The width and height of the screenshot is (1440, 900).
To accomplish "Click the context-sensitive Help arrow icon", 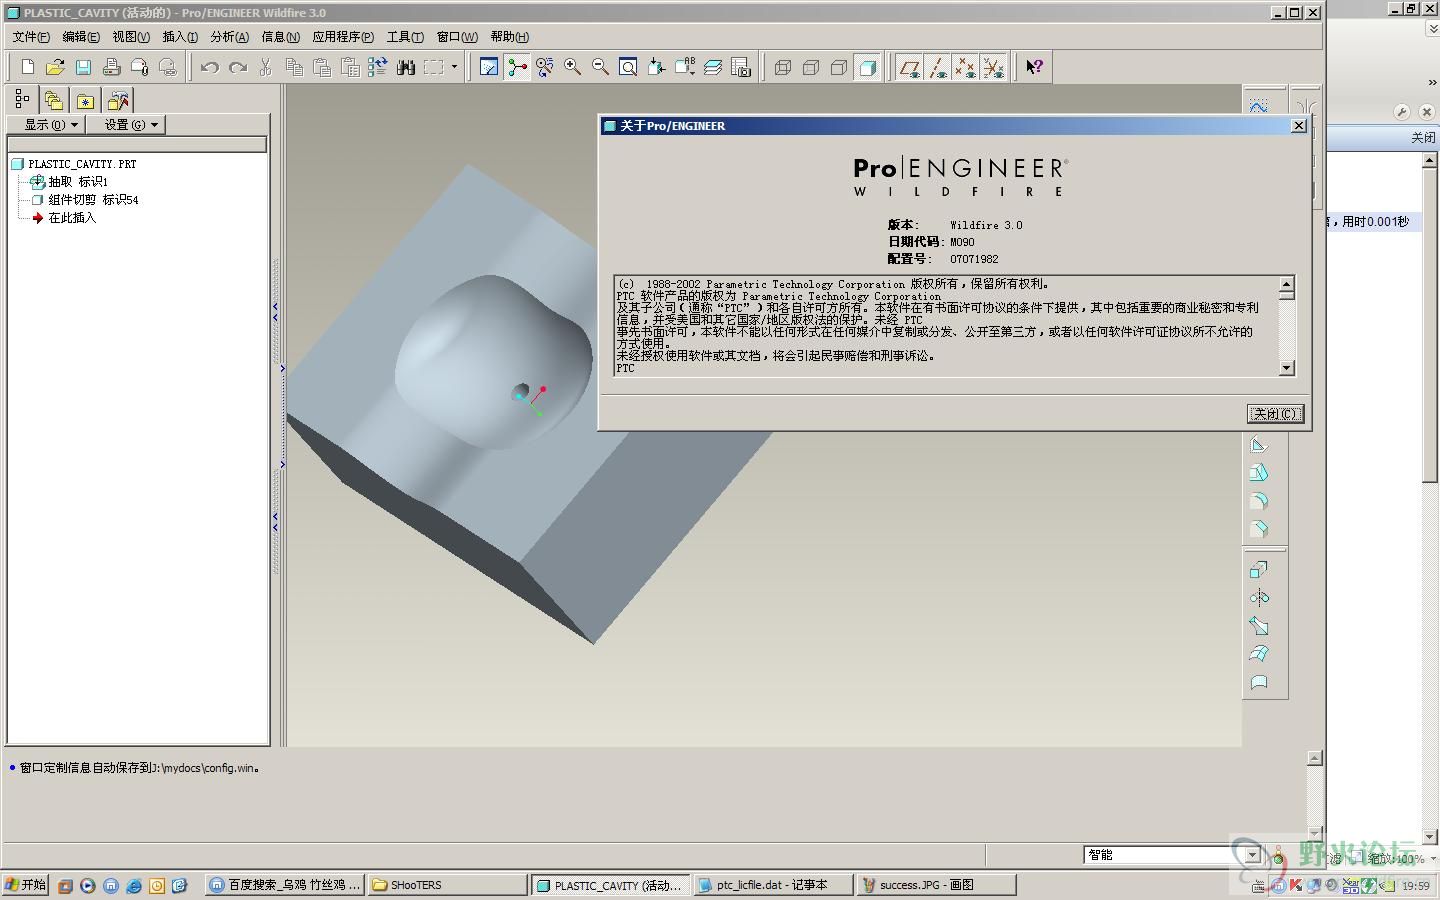I will (x=1035, y=67).
